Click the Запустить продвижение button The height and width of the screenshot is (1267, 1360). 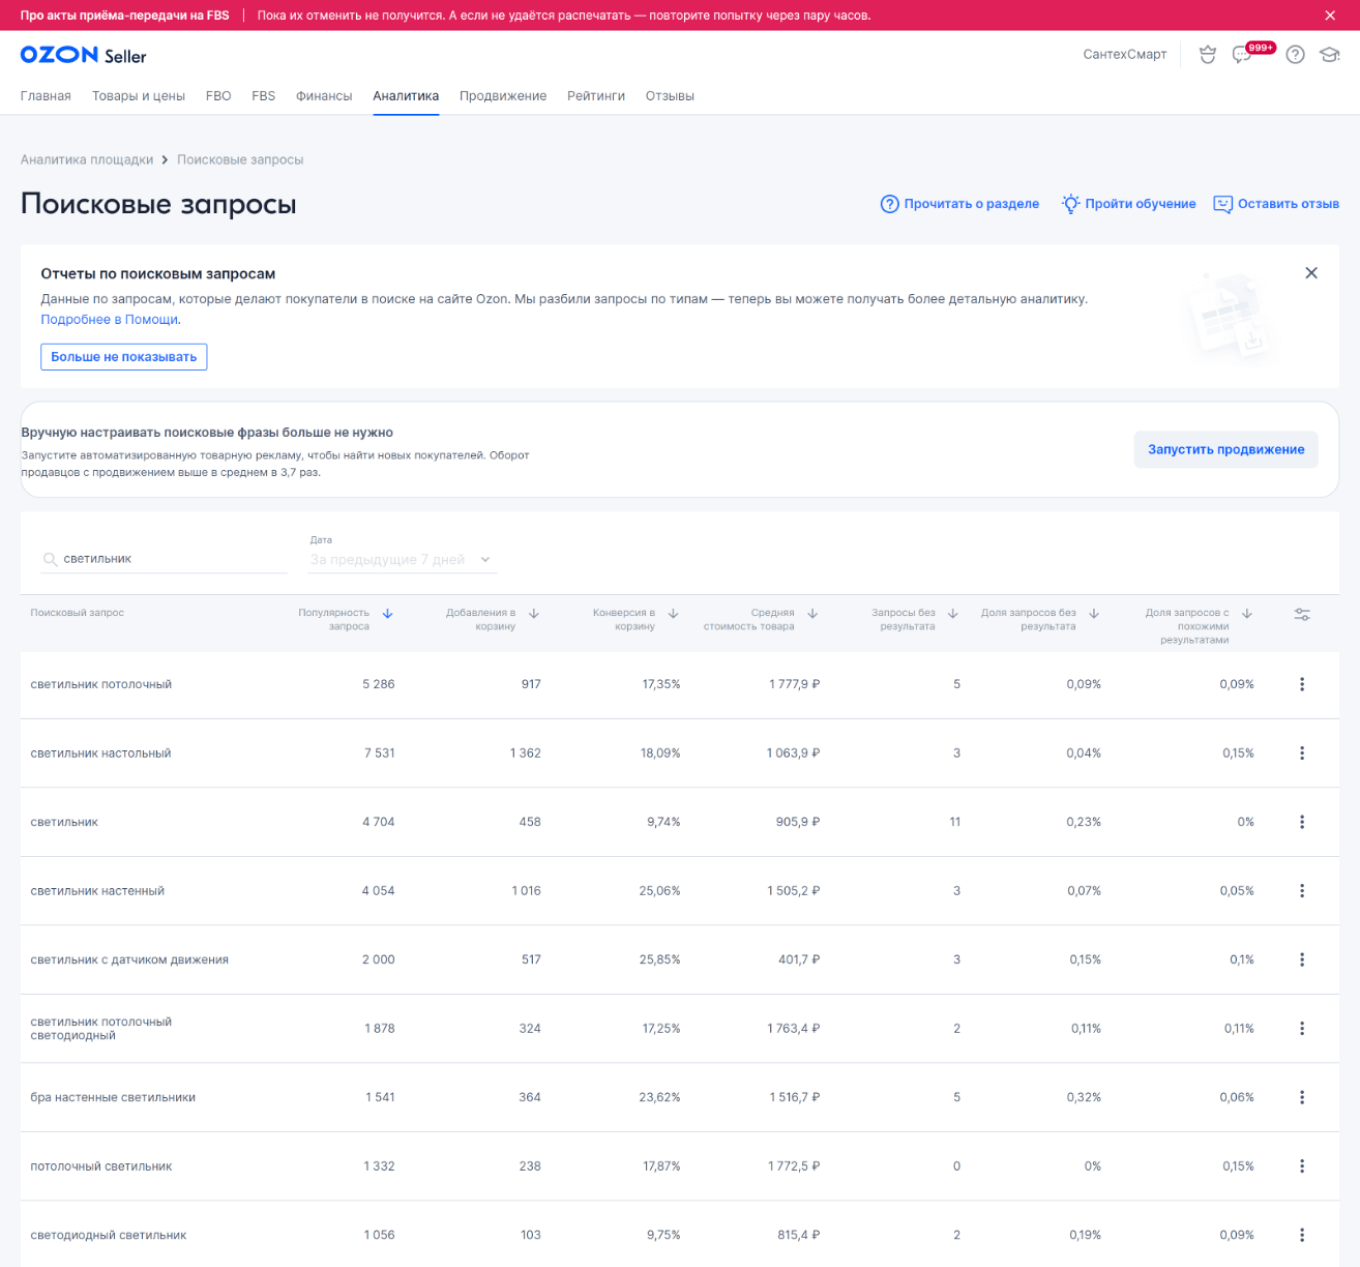point(1225,450)
